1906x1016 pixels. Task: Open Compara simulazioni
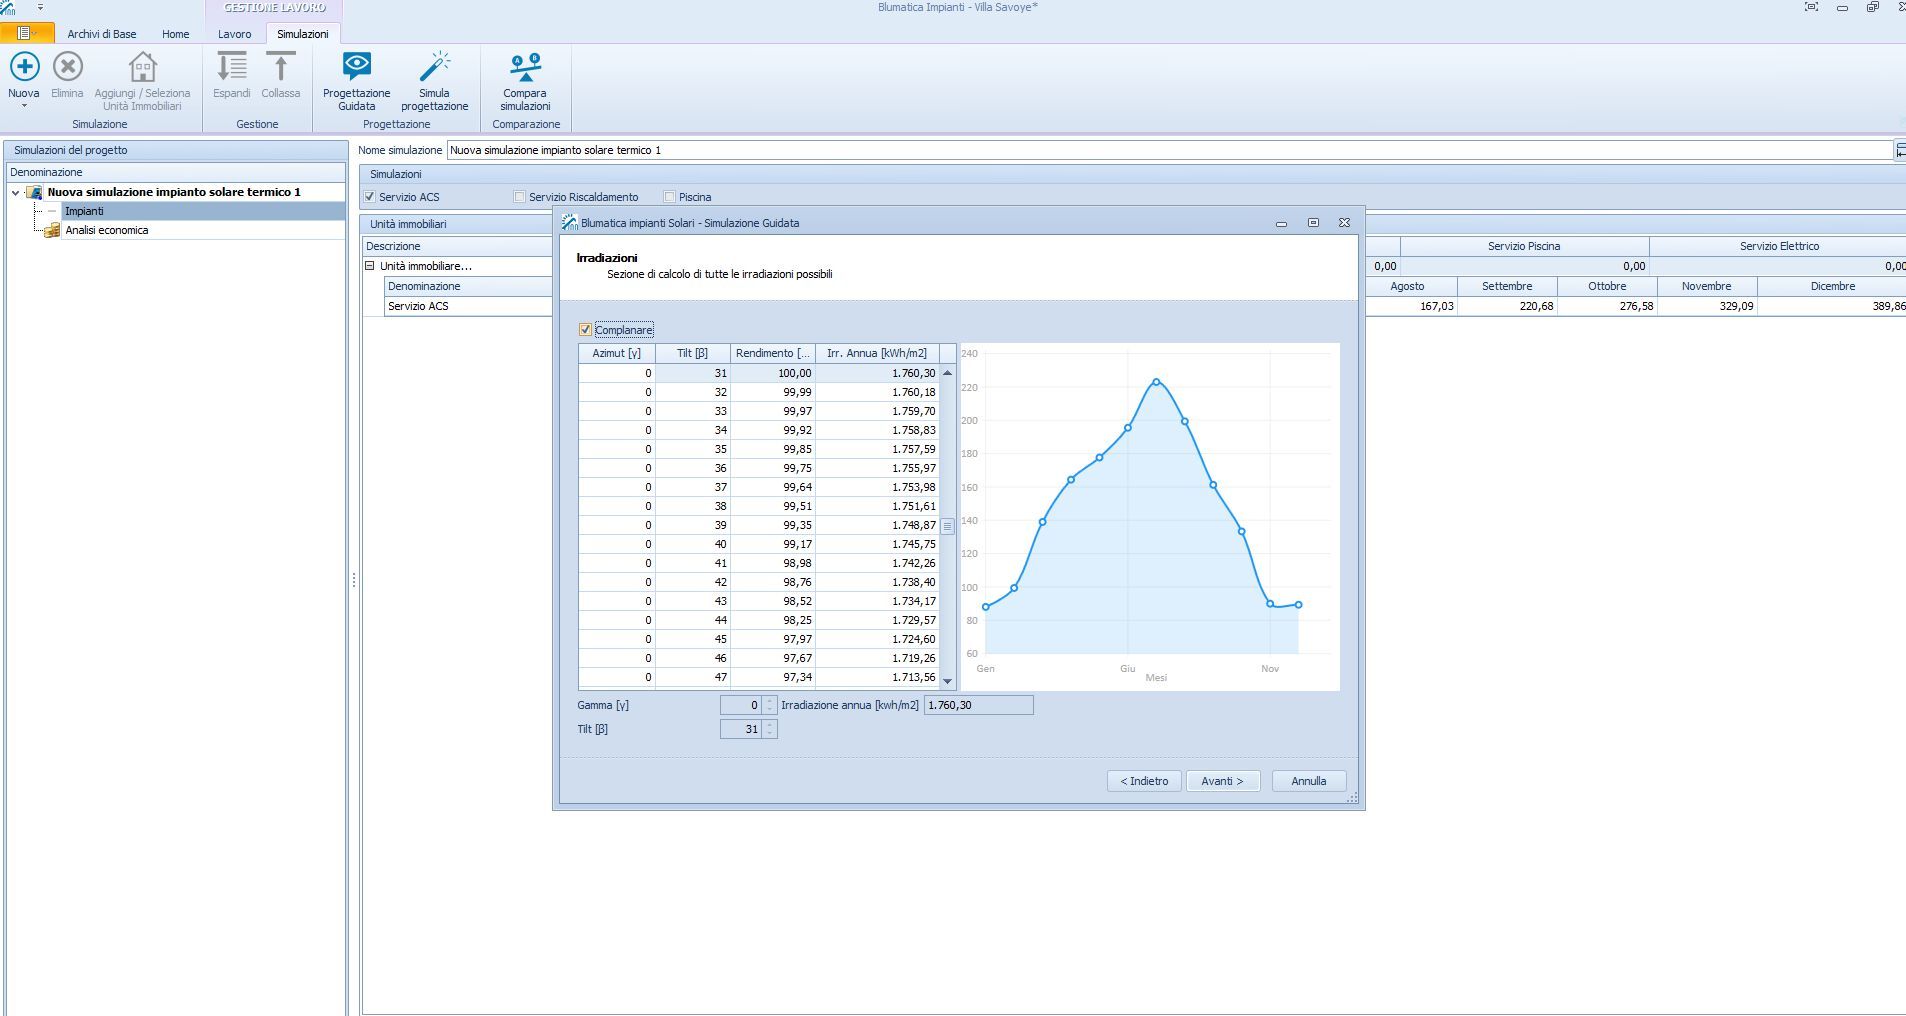point(525,68)
